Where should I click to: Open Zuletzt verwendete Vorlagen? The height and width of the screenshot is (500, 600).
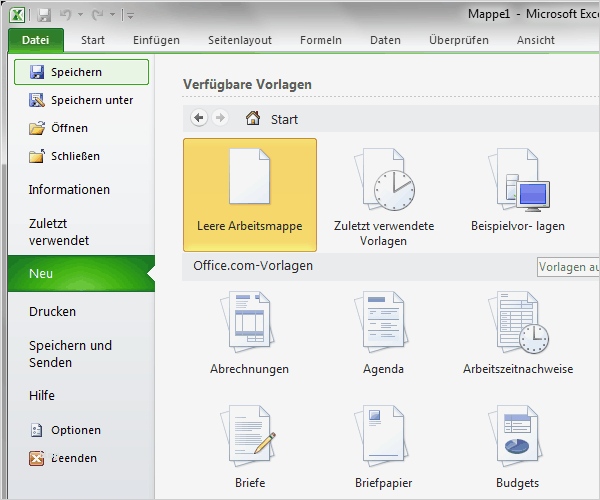384,195
